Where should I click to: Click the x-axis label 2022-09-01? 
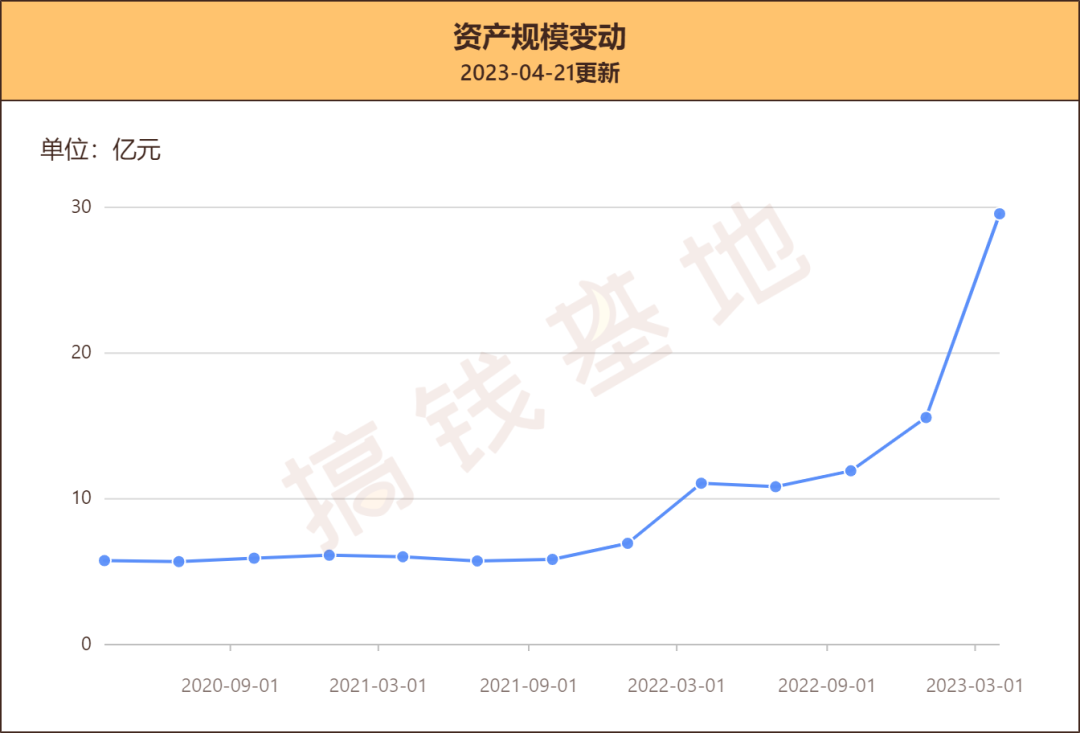(x=827, y=686)
